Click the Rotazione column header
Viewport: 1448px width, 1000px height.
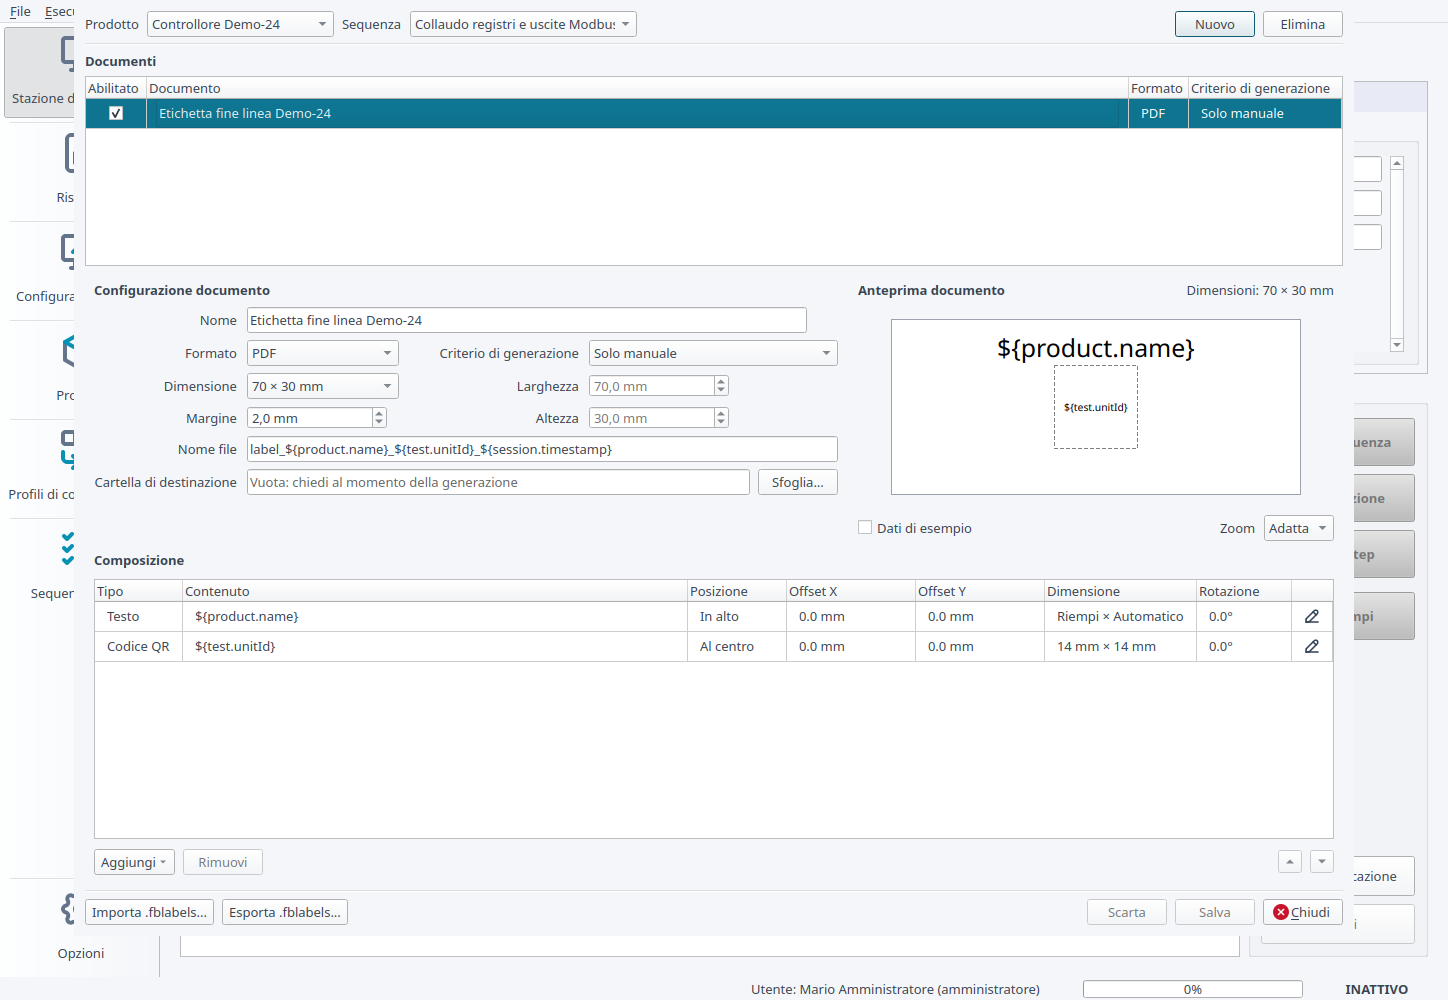pos(1243,591)
